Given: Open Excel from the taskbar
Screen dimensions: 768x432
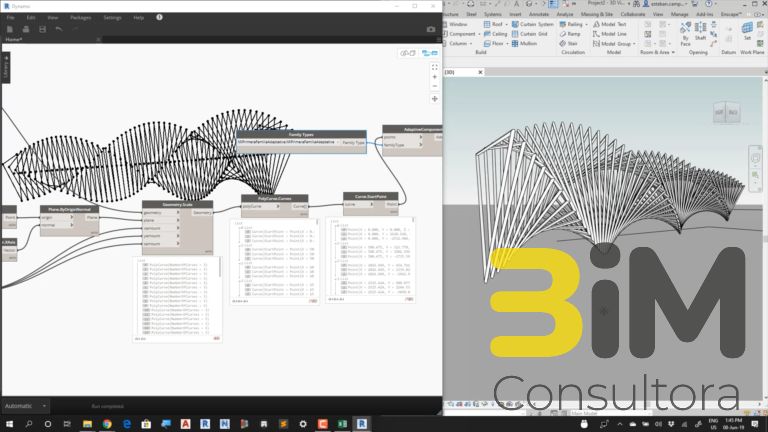Looking at the screenshot, I should click(x=342, y=424).
